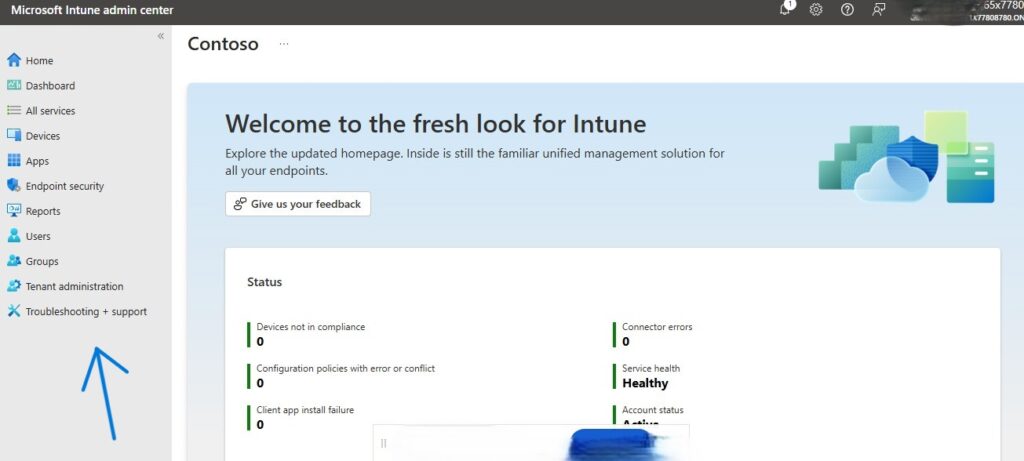Select Tenant administration
Screen dimensions: 1024x461
[74, 286]
